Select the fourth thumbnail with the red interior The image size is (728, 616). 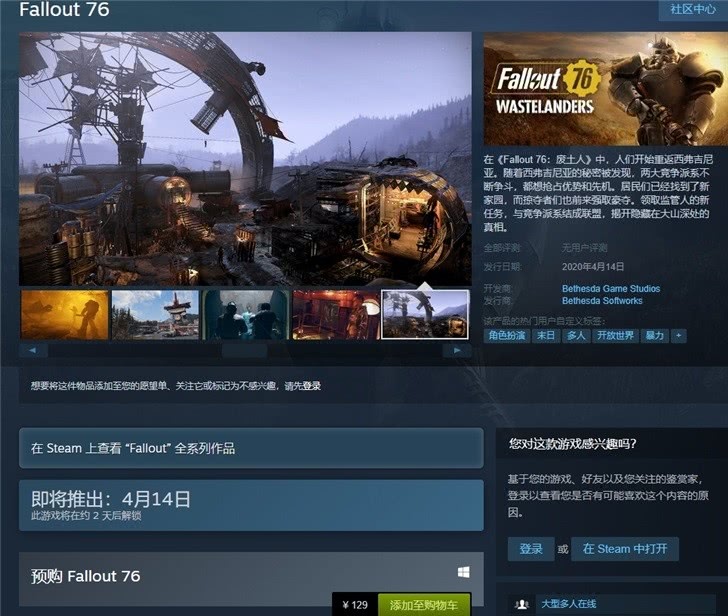pos(336,315)
